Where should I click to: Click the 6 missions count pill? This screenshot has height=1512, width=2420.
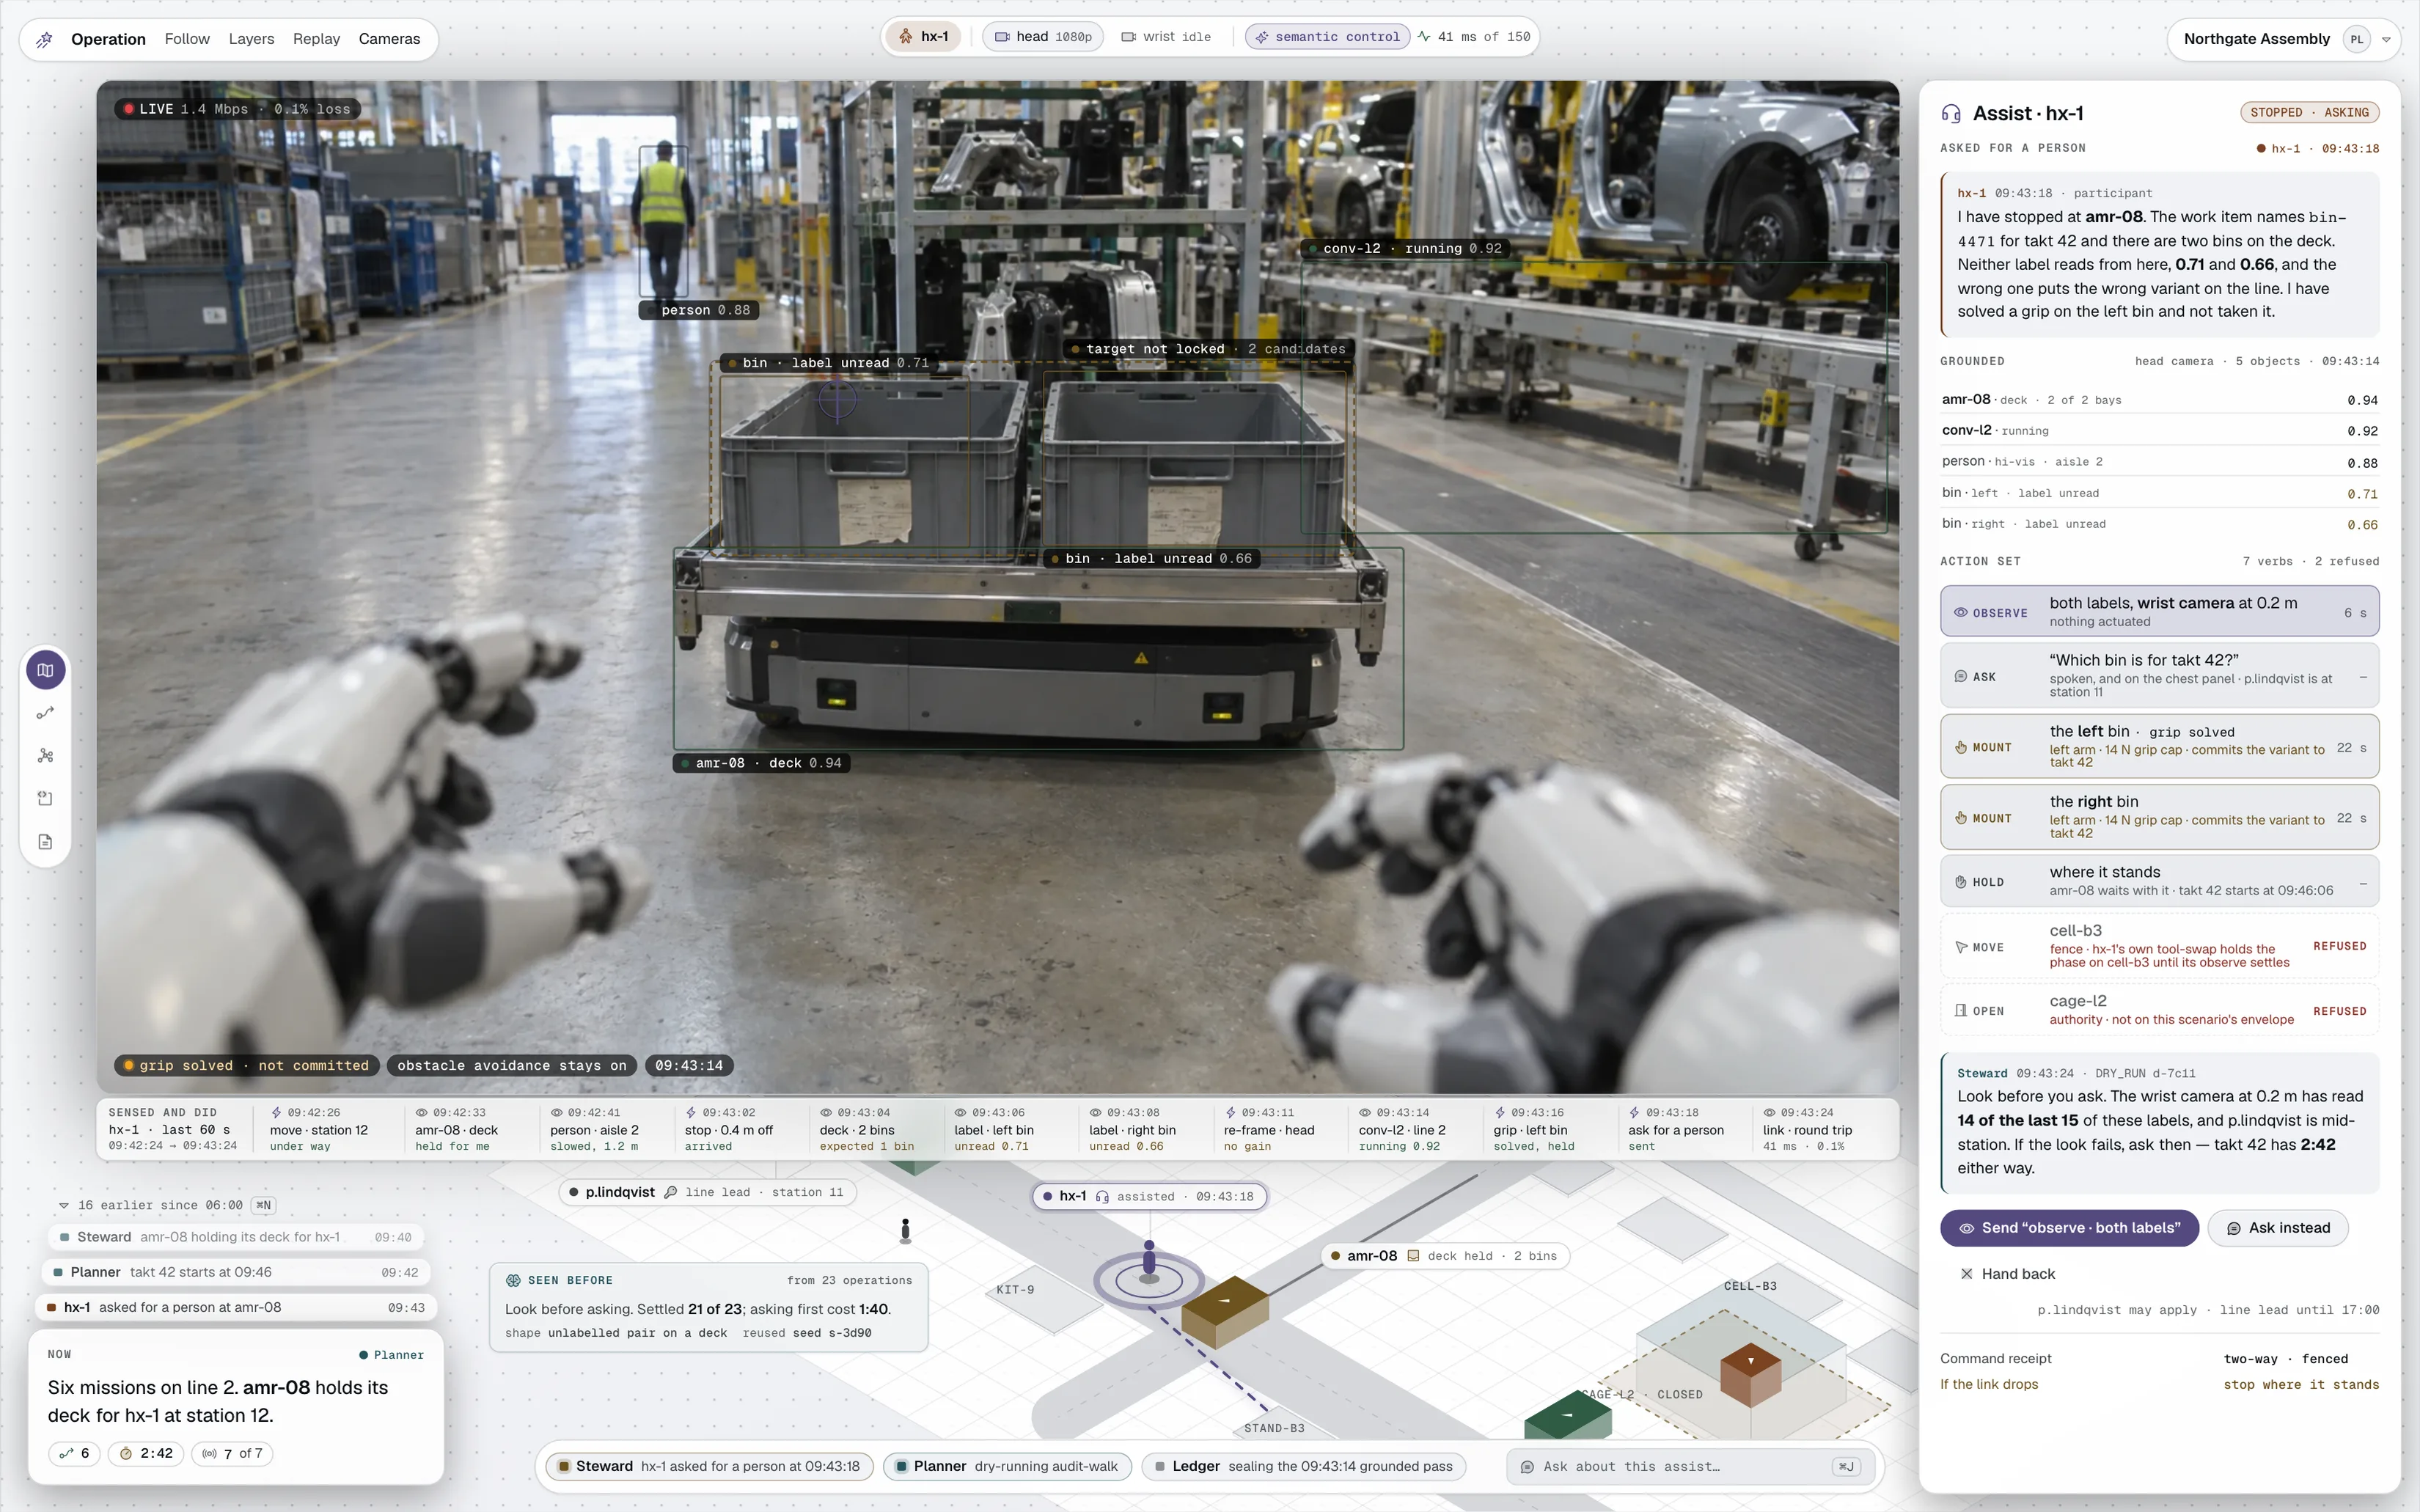click(75, 1453)
